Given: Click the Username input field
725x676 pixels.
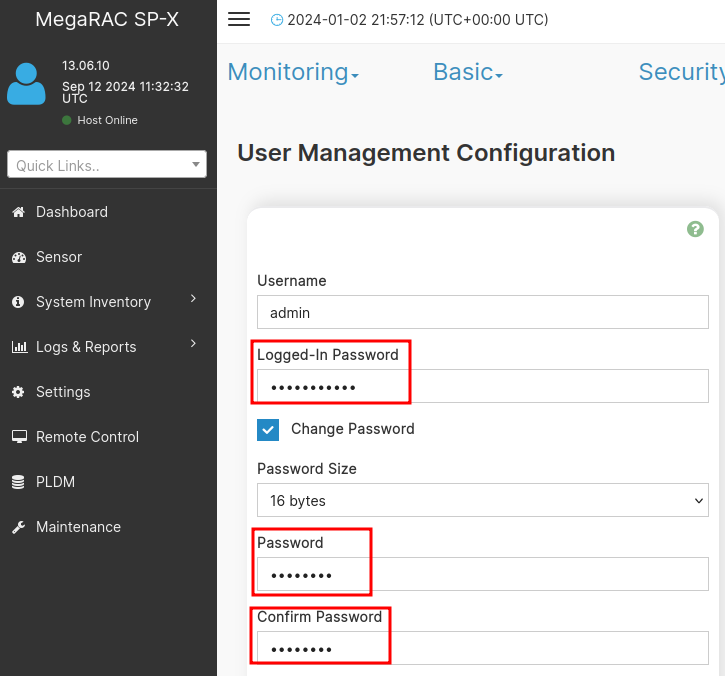Looking at the screenshot, I should tap(482, 312).
